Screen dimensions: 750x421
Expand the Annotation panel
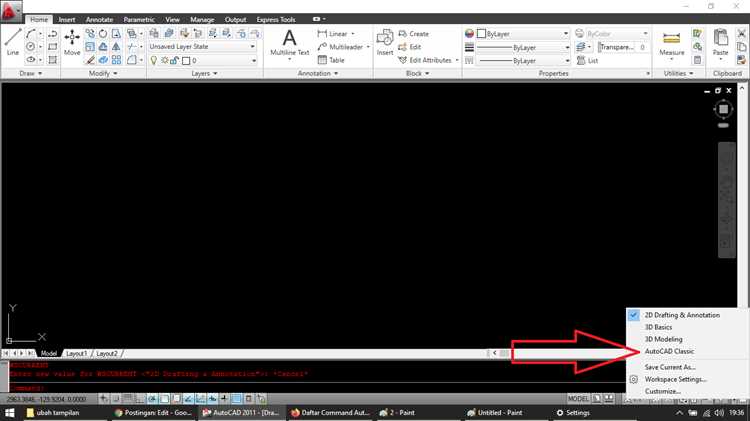[318, 74]
